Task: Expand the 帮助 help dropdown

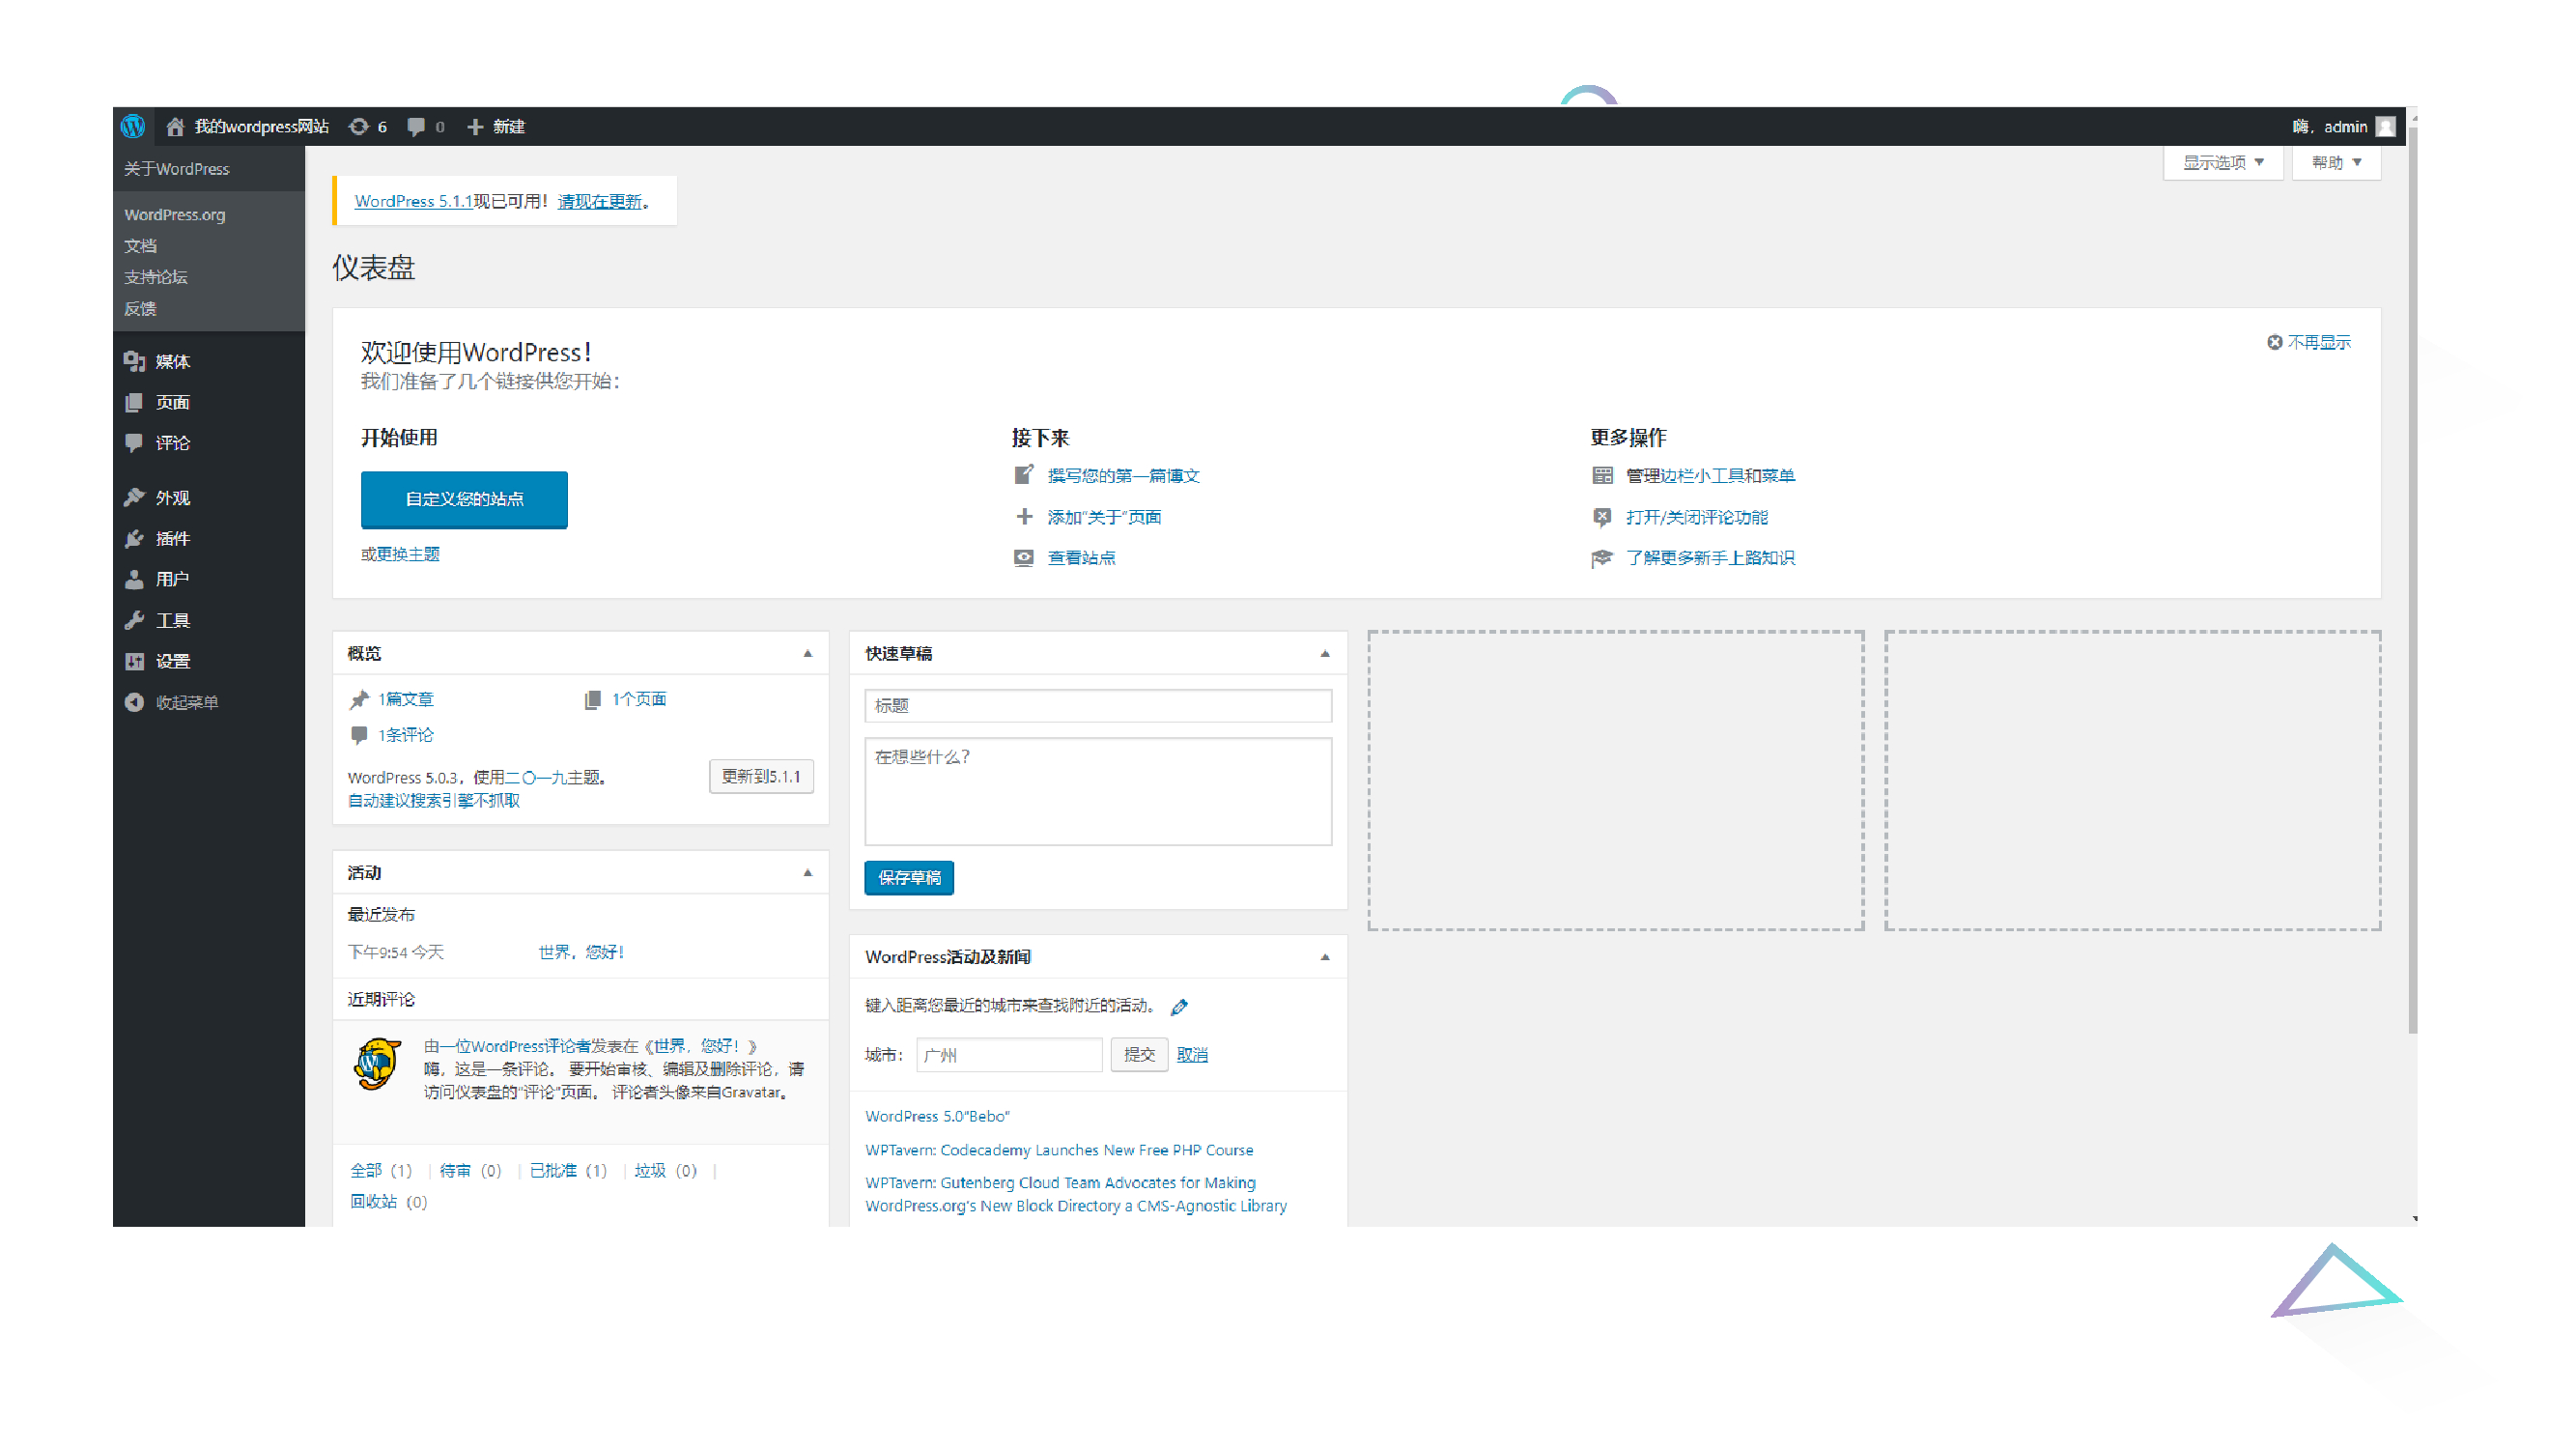Action: click(2336, 162)
